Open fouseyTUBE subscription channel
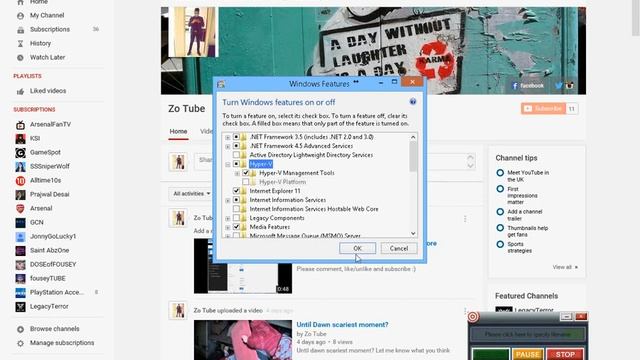The height and width of the screenshot is (360, 640). click(47, 278)
